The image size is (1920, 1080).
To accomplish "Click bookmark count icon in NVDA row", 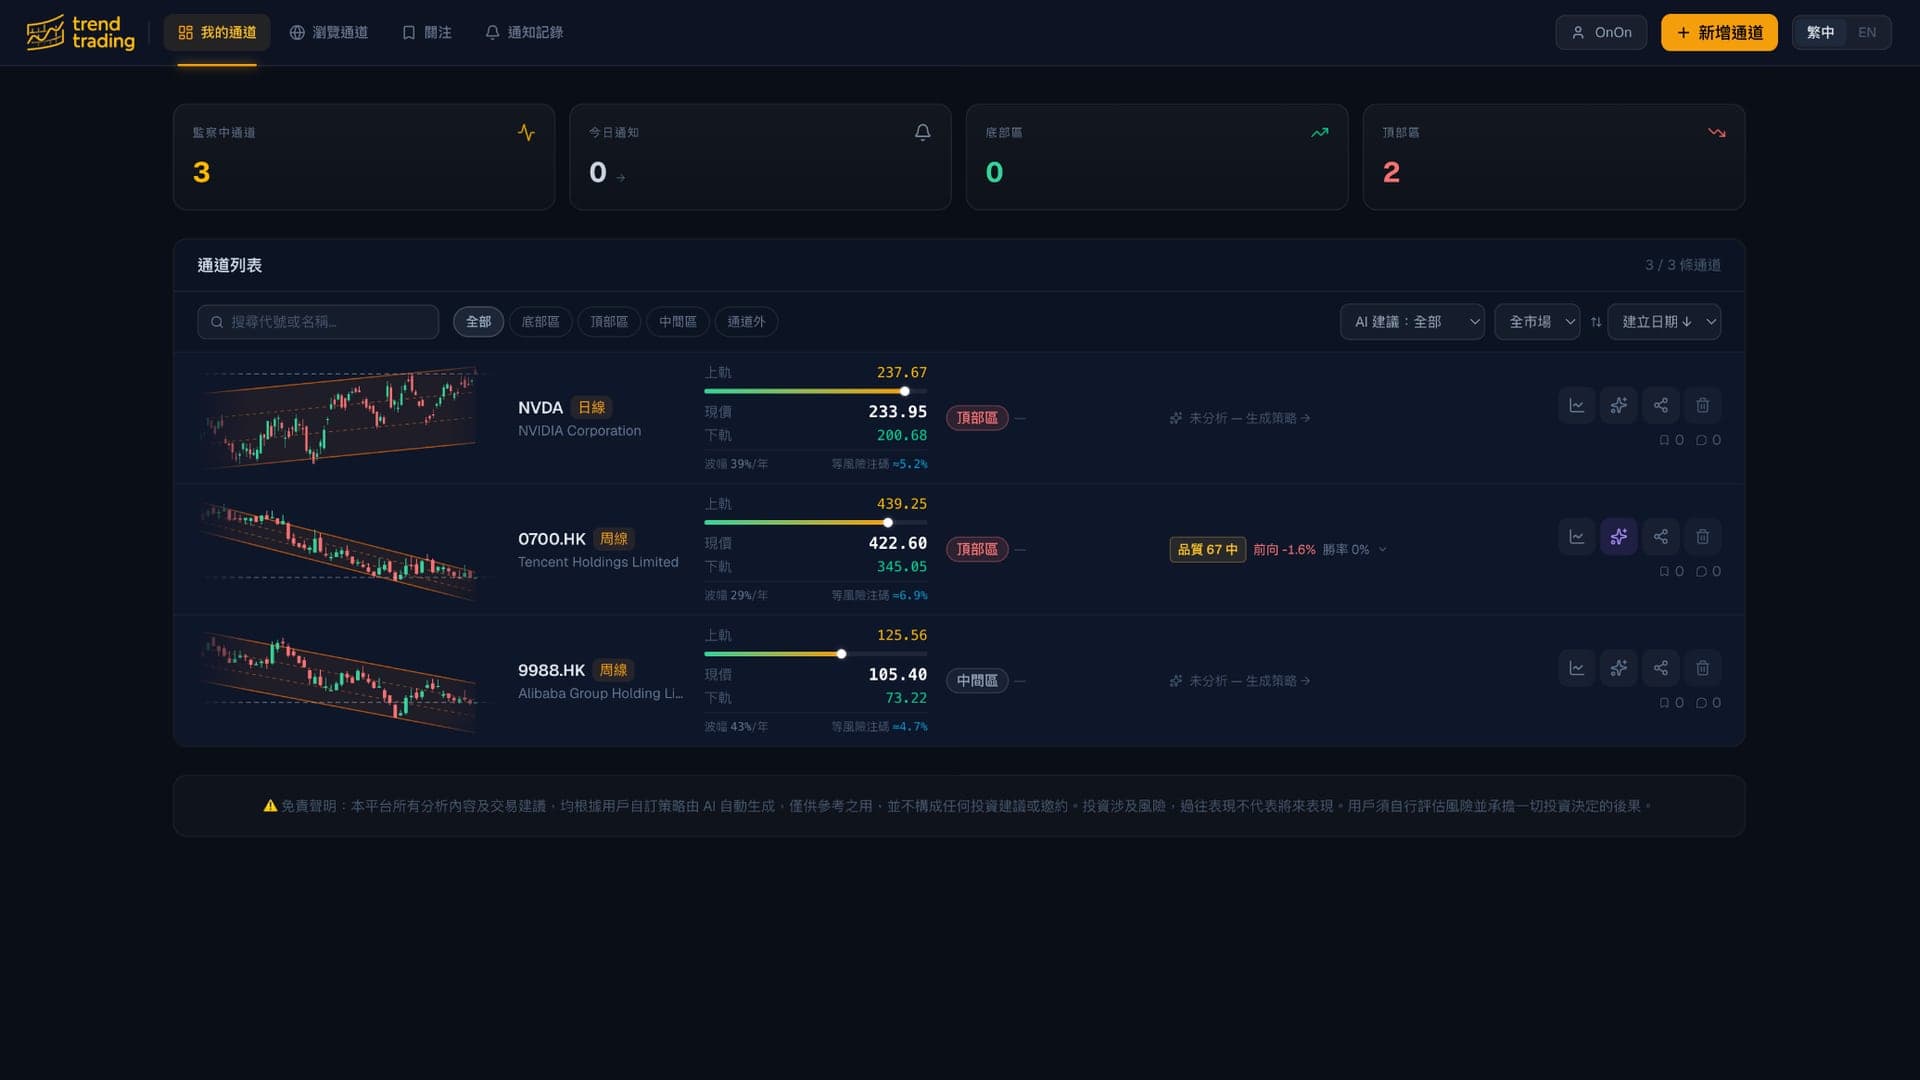I will tap(1664, 440).
